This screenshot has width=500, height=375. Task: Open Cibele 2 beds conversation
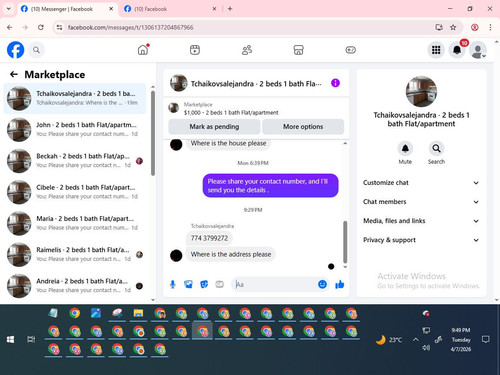pos(75,192)
